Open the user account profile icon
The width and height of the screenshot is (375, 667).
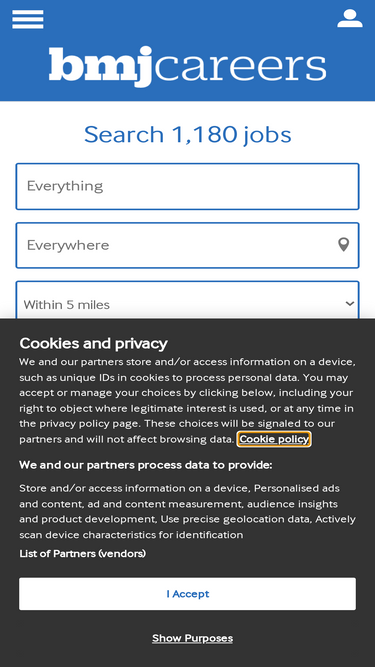click(x=350, y=19)
